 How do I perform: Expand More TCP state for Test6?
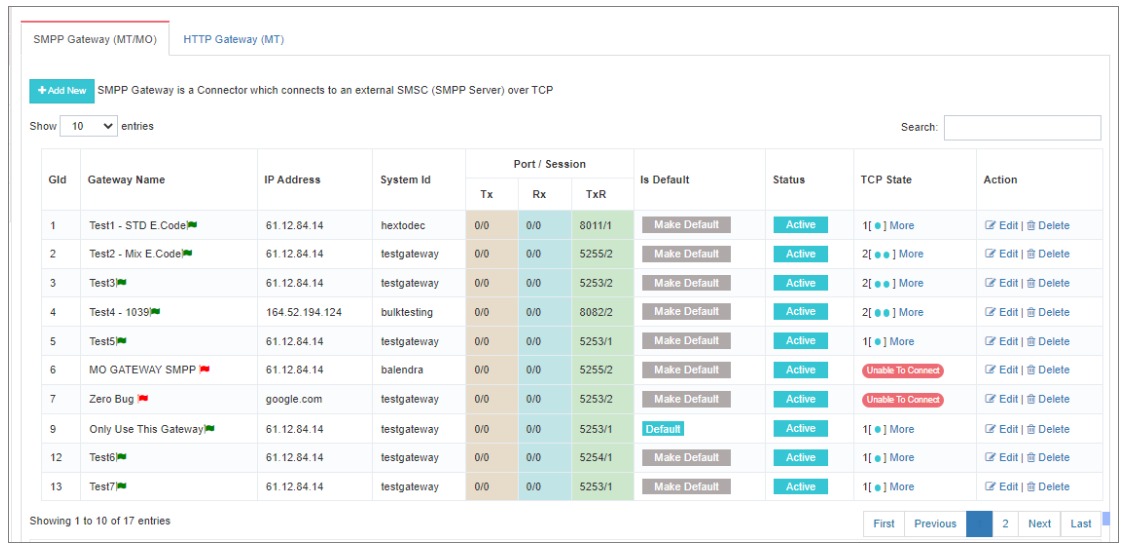[x=902, y=457]
